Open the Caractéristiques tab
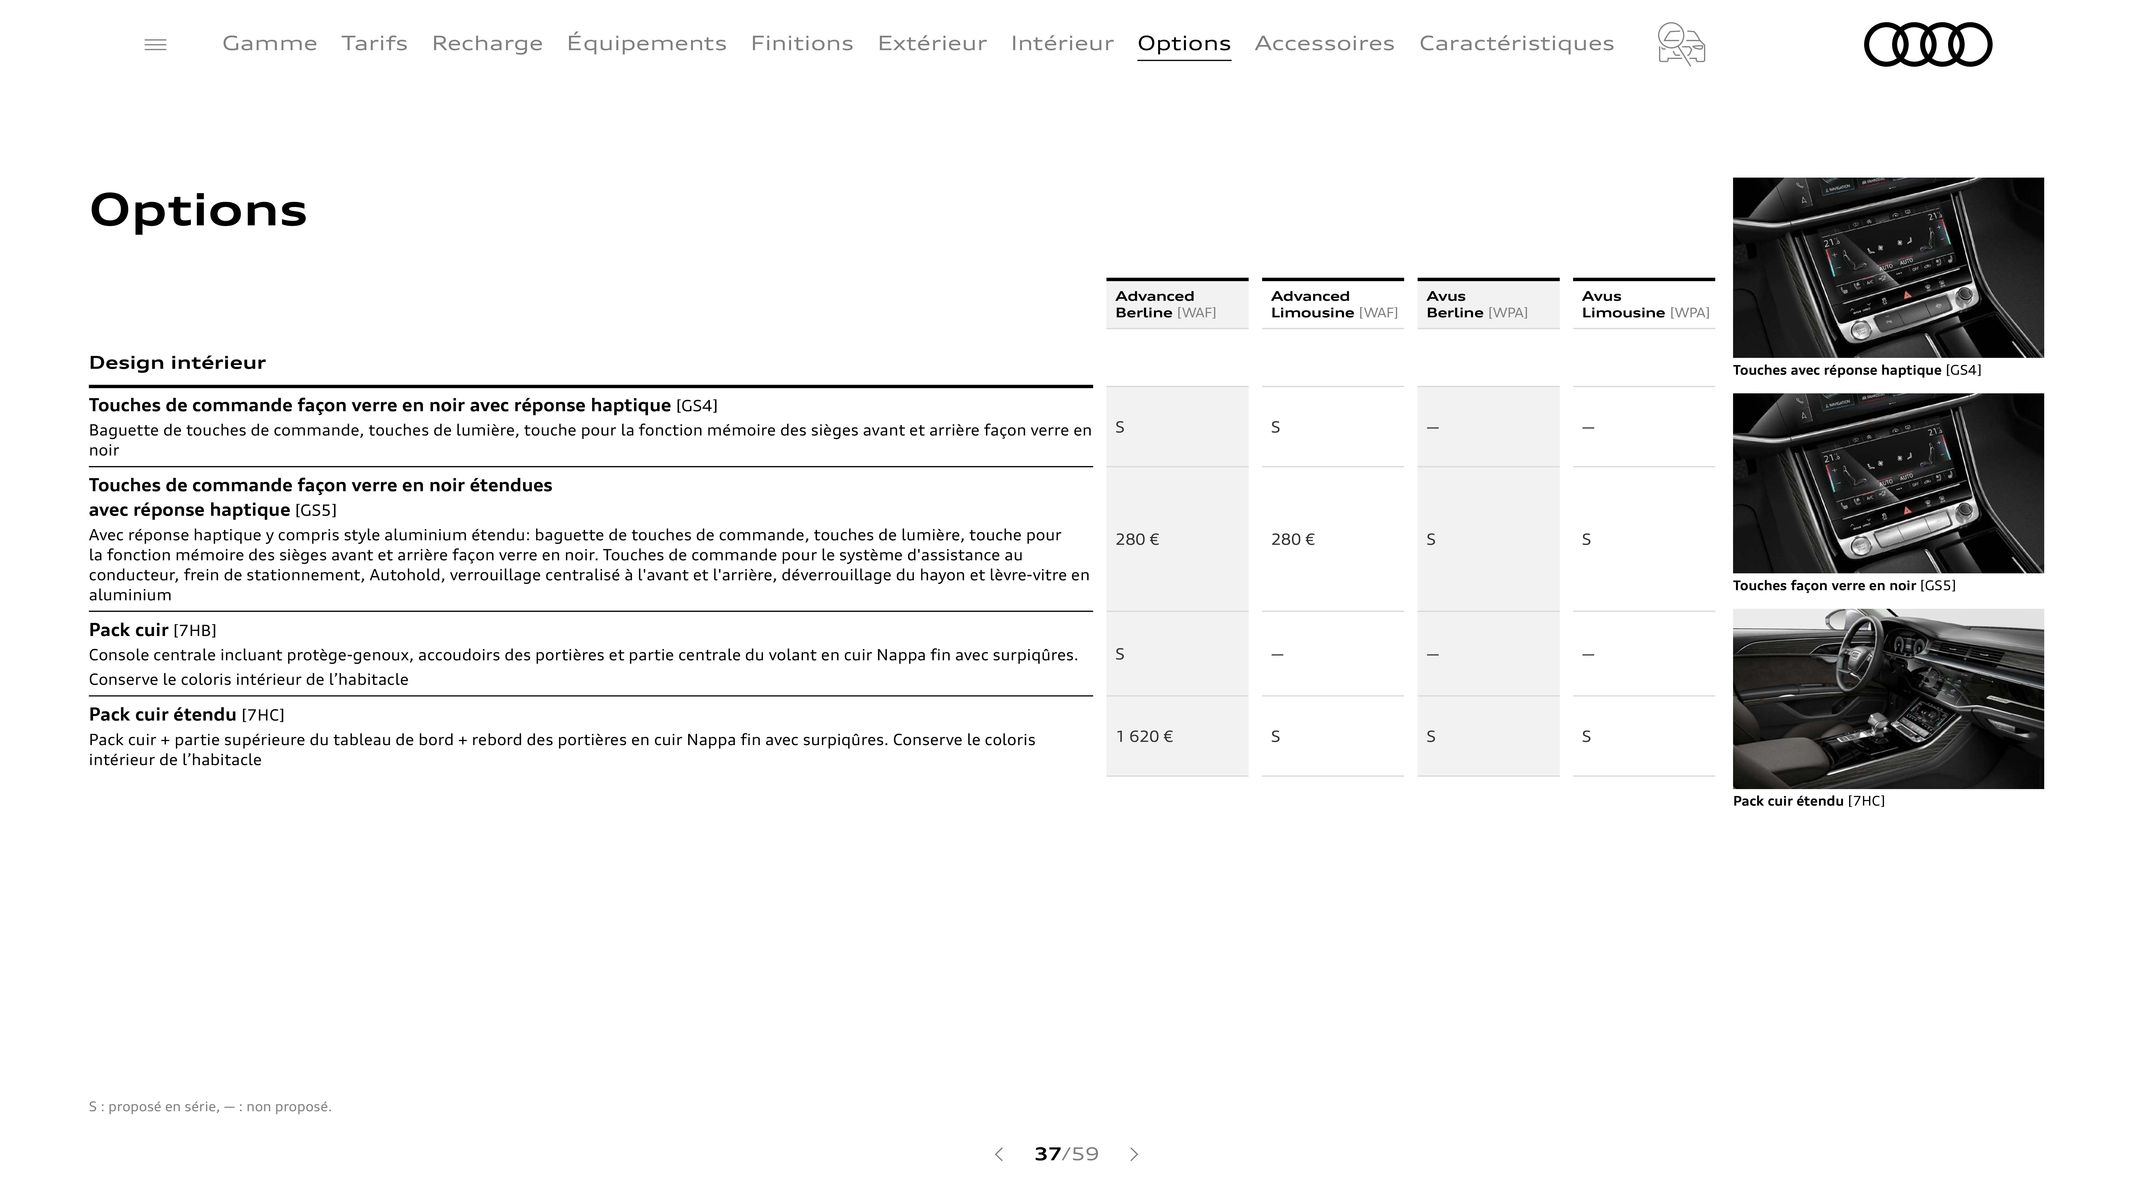 pos(1516,43)
